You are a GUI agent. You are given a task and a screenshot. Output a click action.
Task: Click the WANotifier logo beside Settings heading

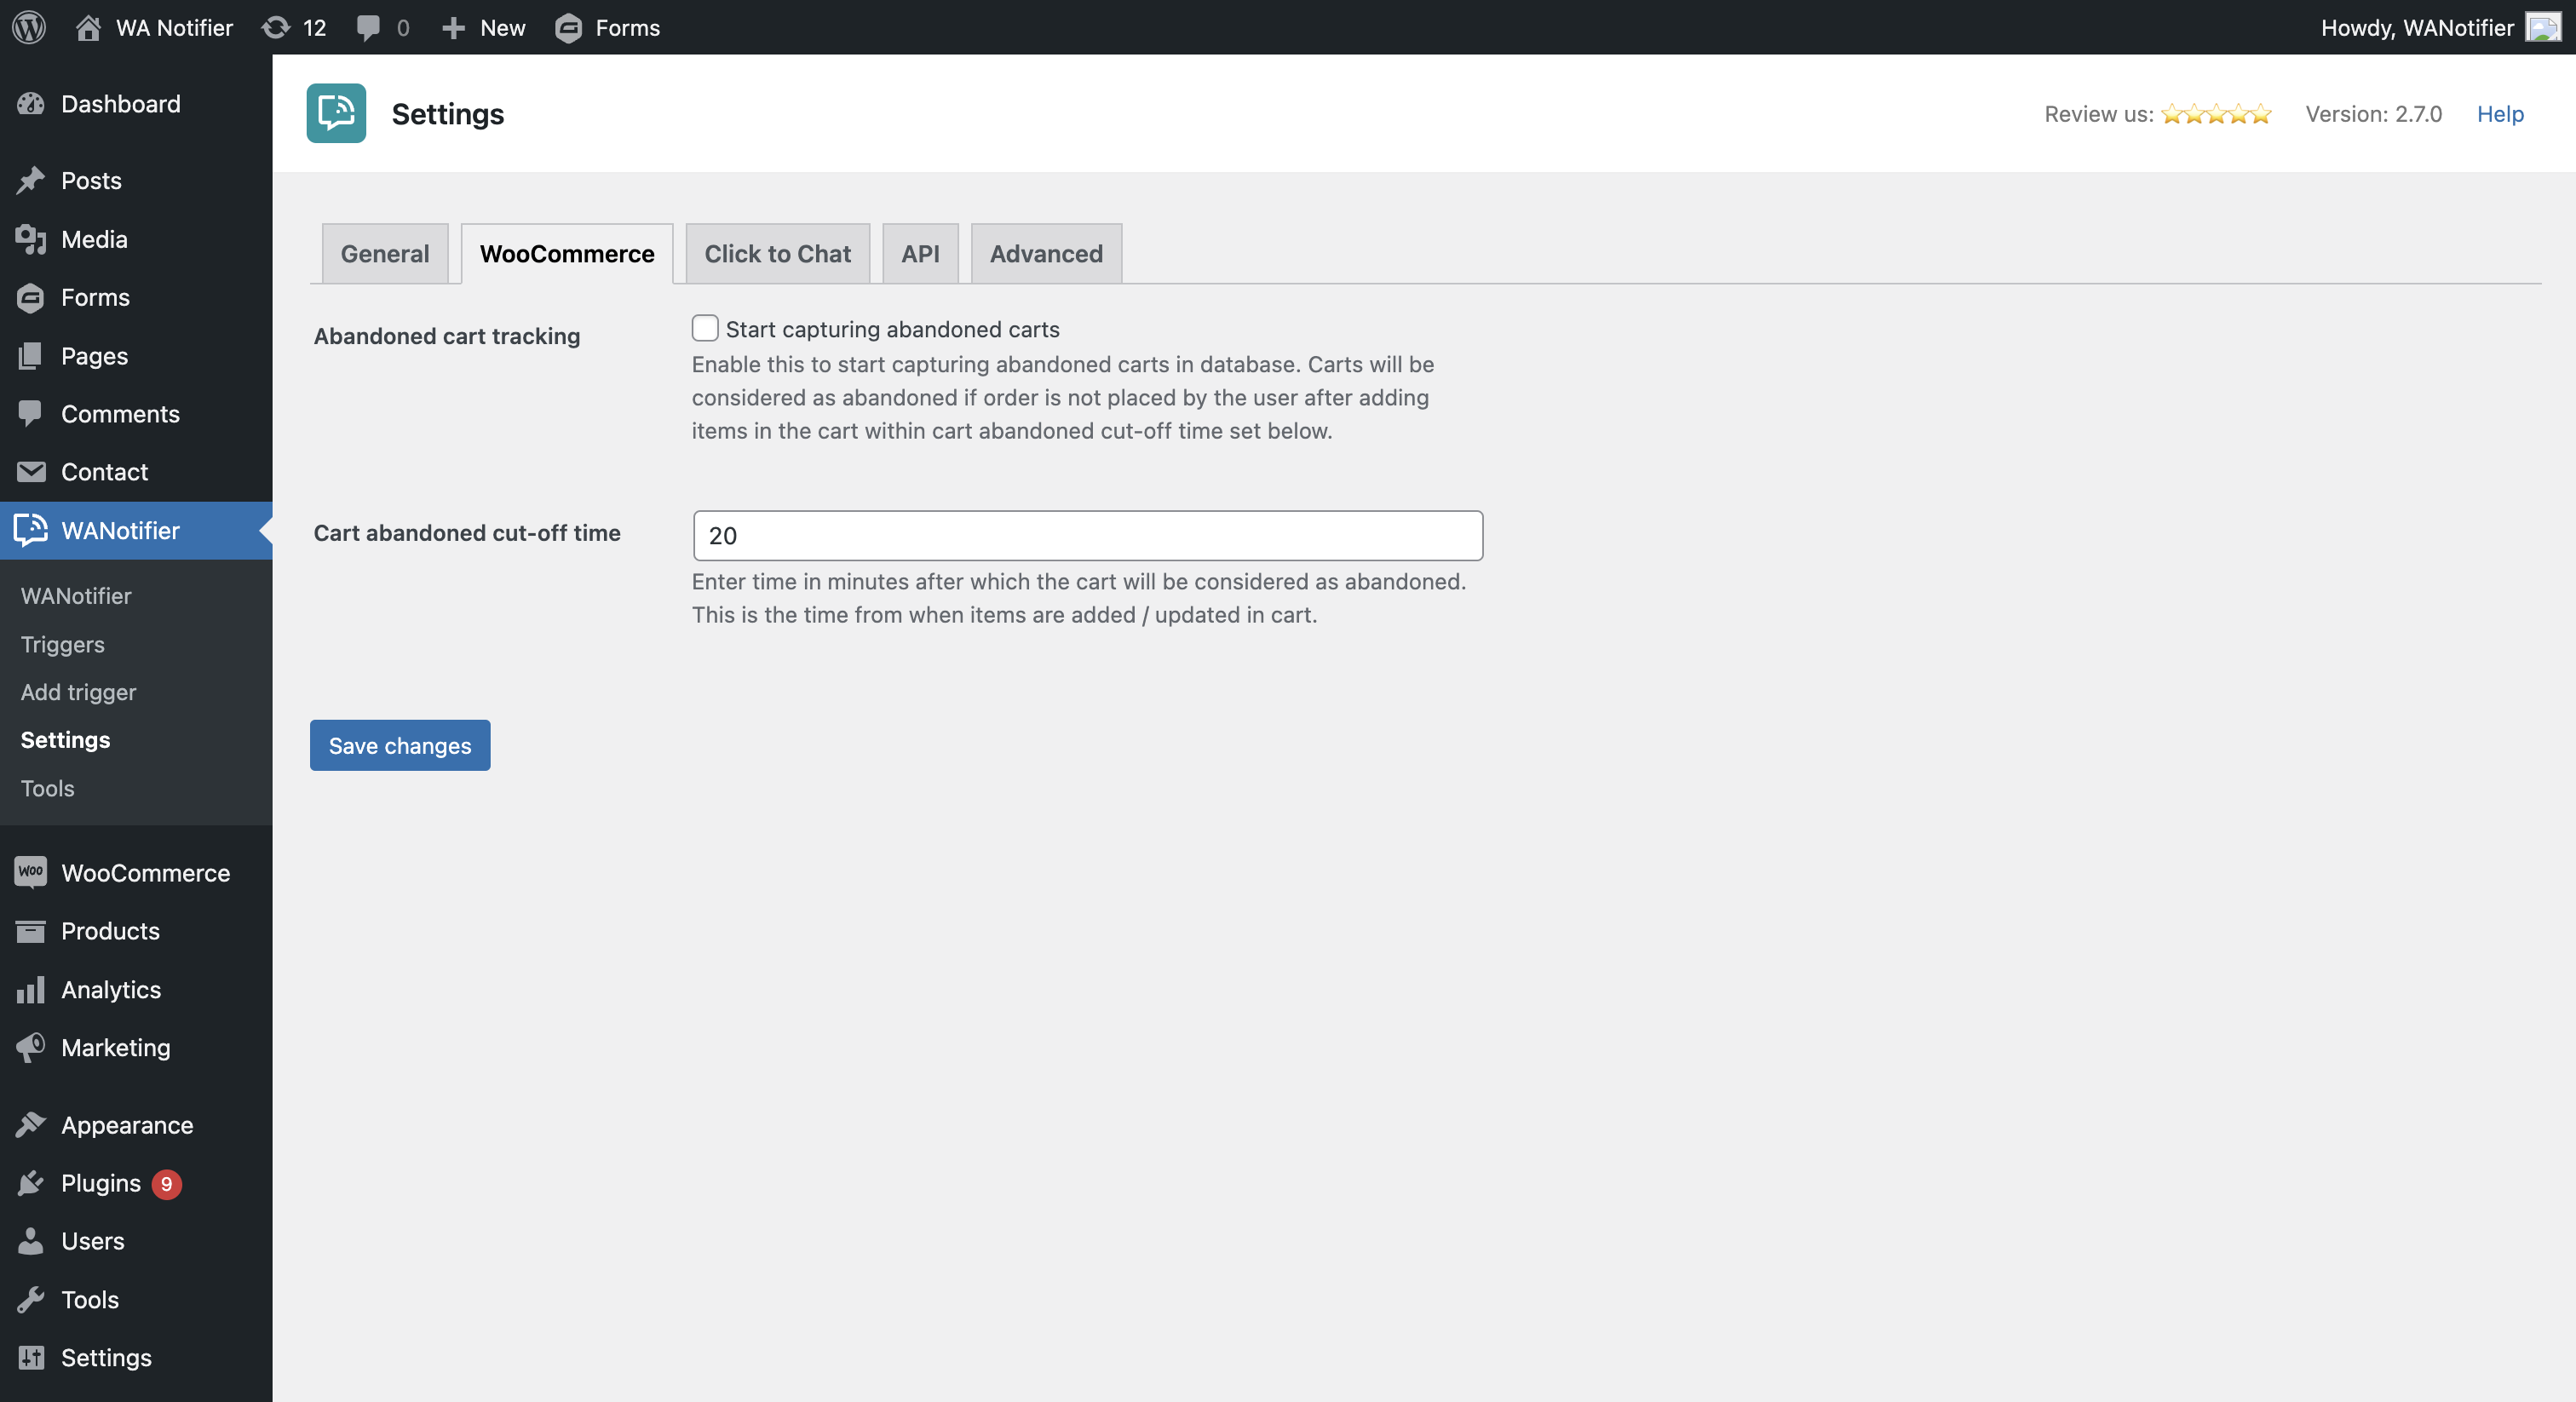pos(336,113)
